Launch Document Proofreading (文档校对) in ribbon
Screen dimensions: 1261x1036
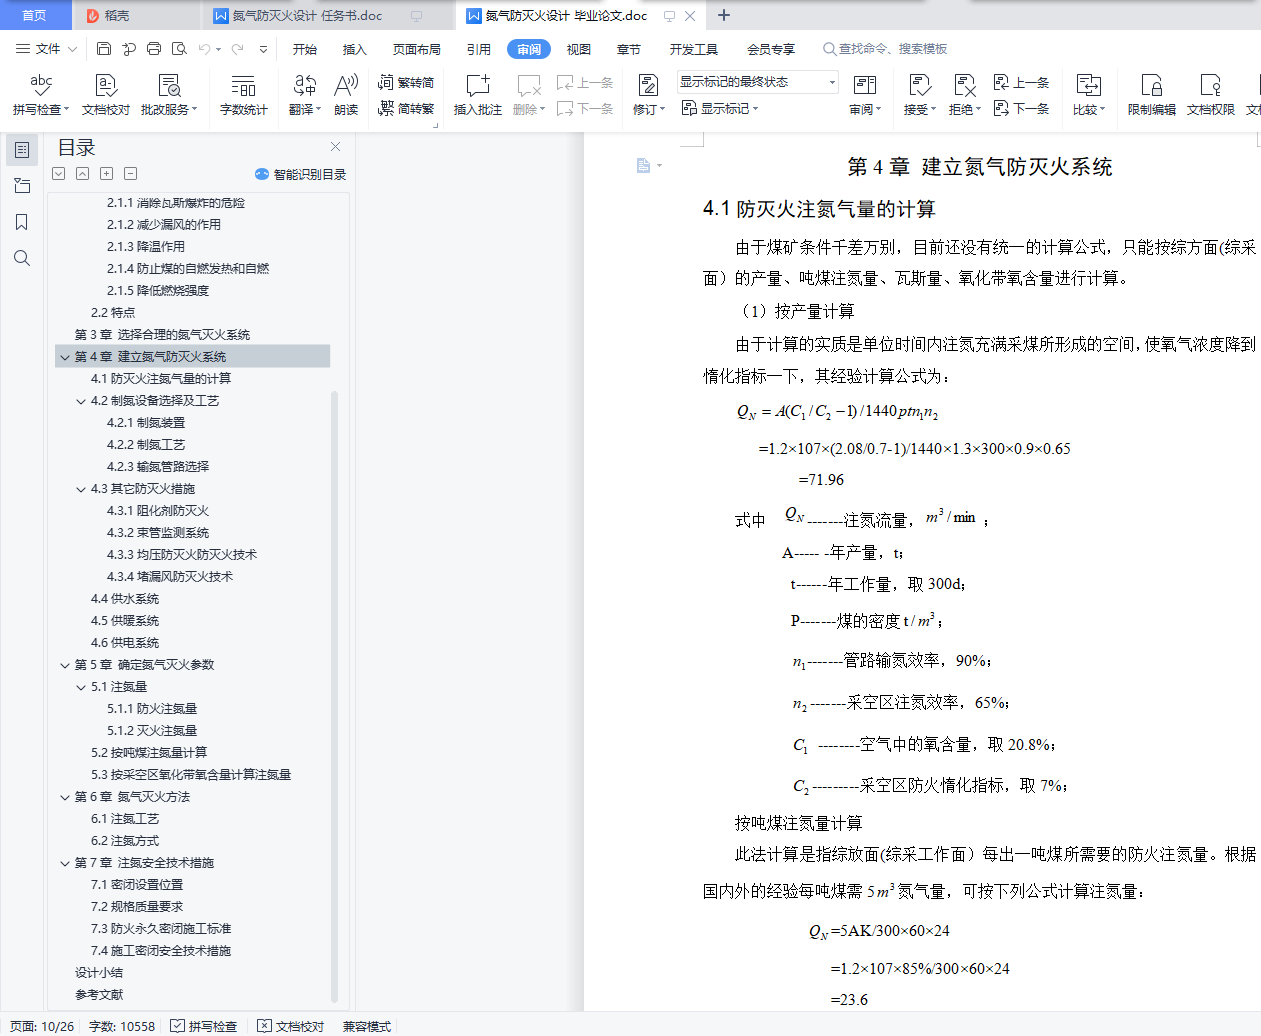(x=106, y=95)
